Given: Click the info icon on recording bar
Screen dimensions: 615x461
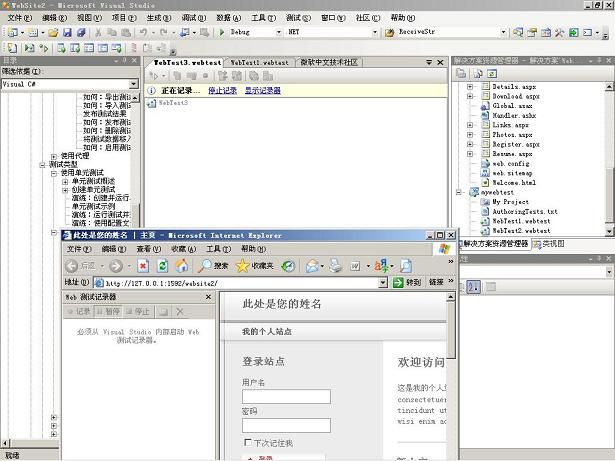Looking at the screenshot, I should pos(151,91).
